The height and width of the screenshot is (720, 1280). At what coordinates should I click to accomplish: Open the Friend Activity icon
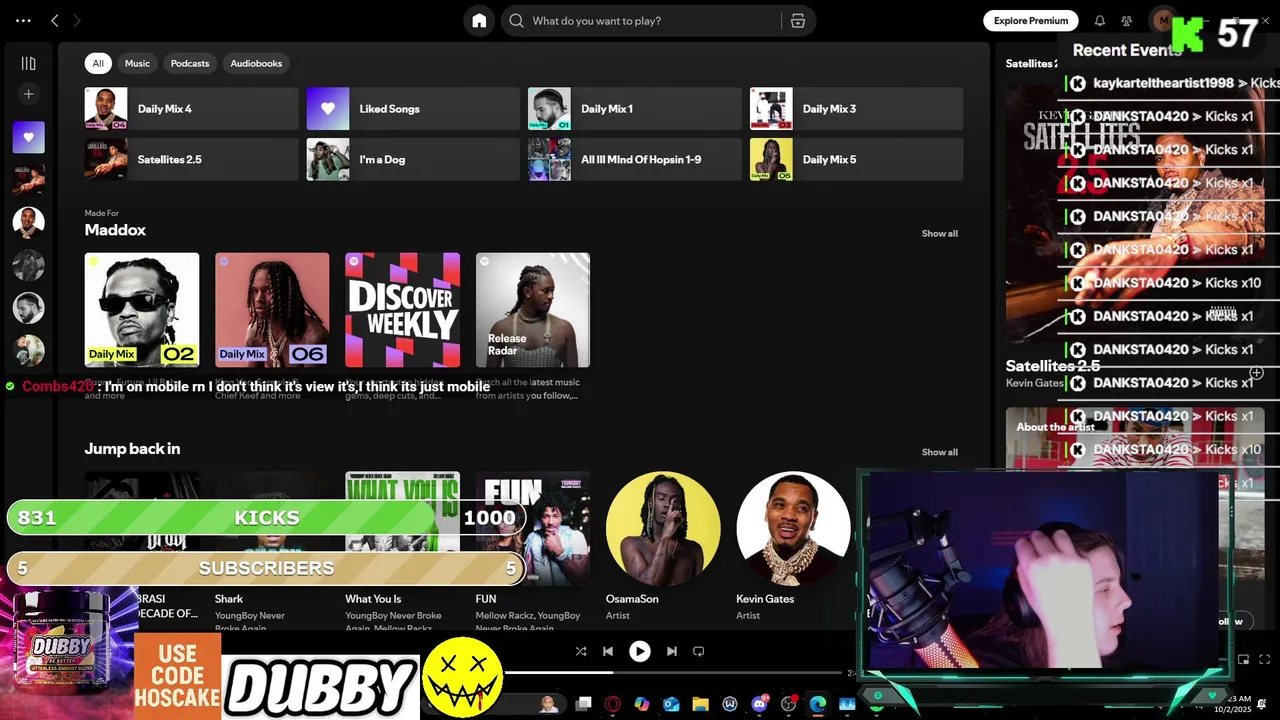coord(1127,20)
